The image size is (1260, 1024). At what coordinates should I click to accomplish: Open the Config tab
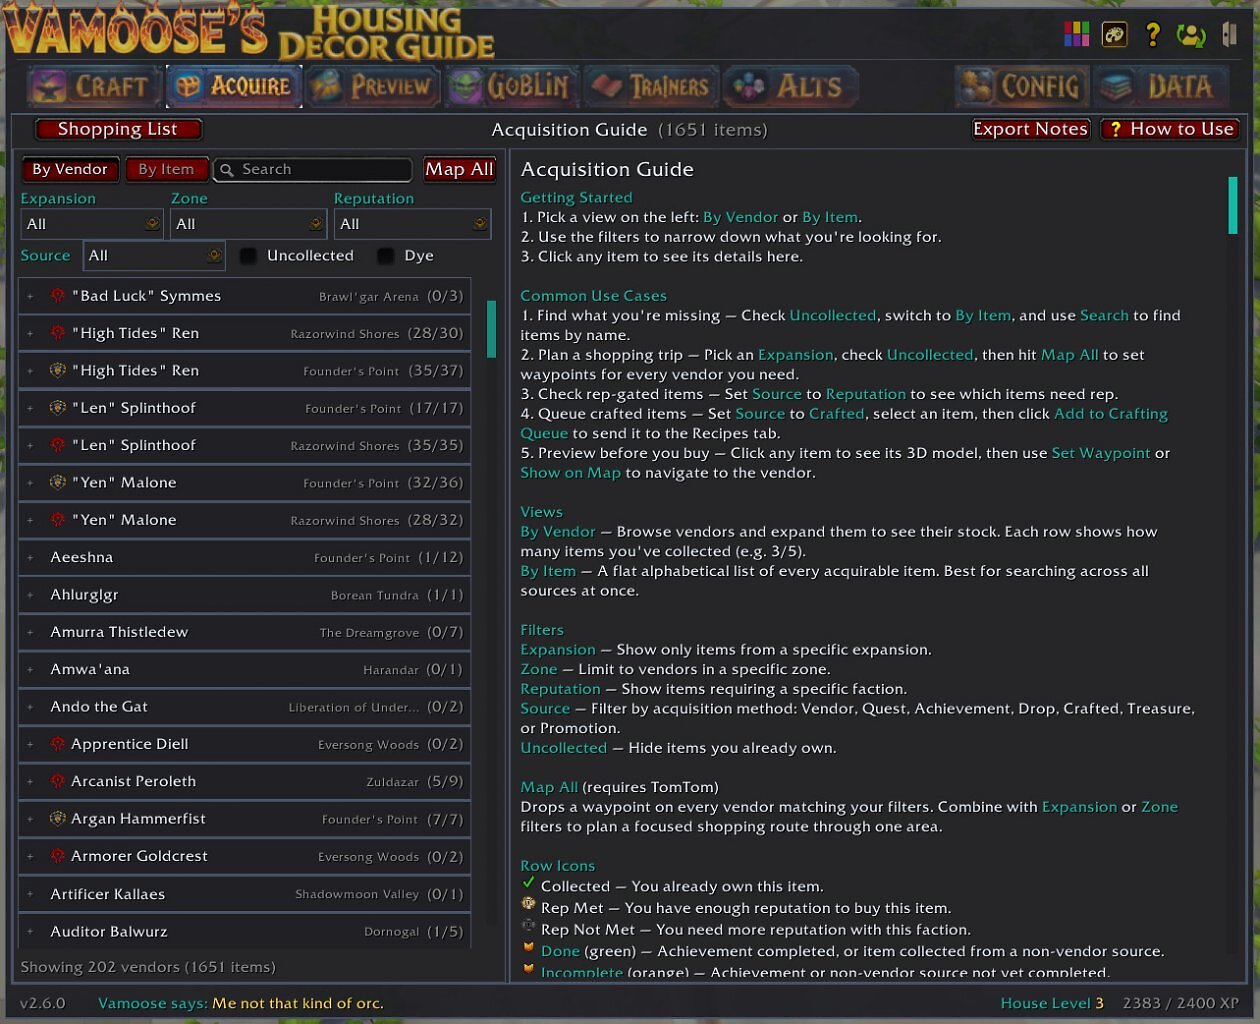click(x=1021, y=87)
